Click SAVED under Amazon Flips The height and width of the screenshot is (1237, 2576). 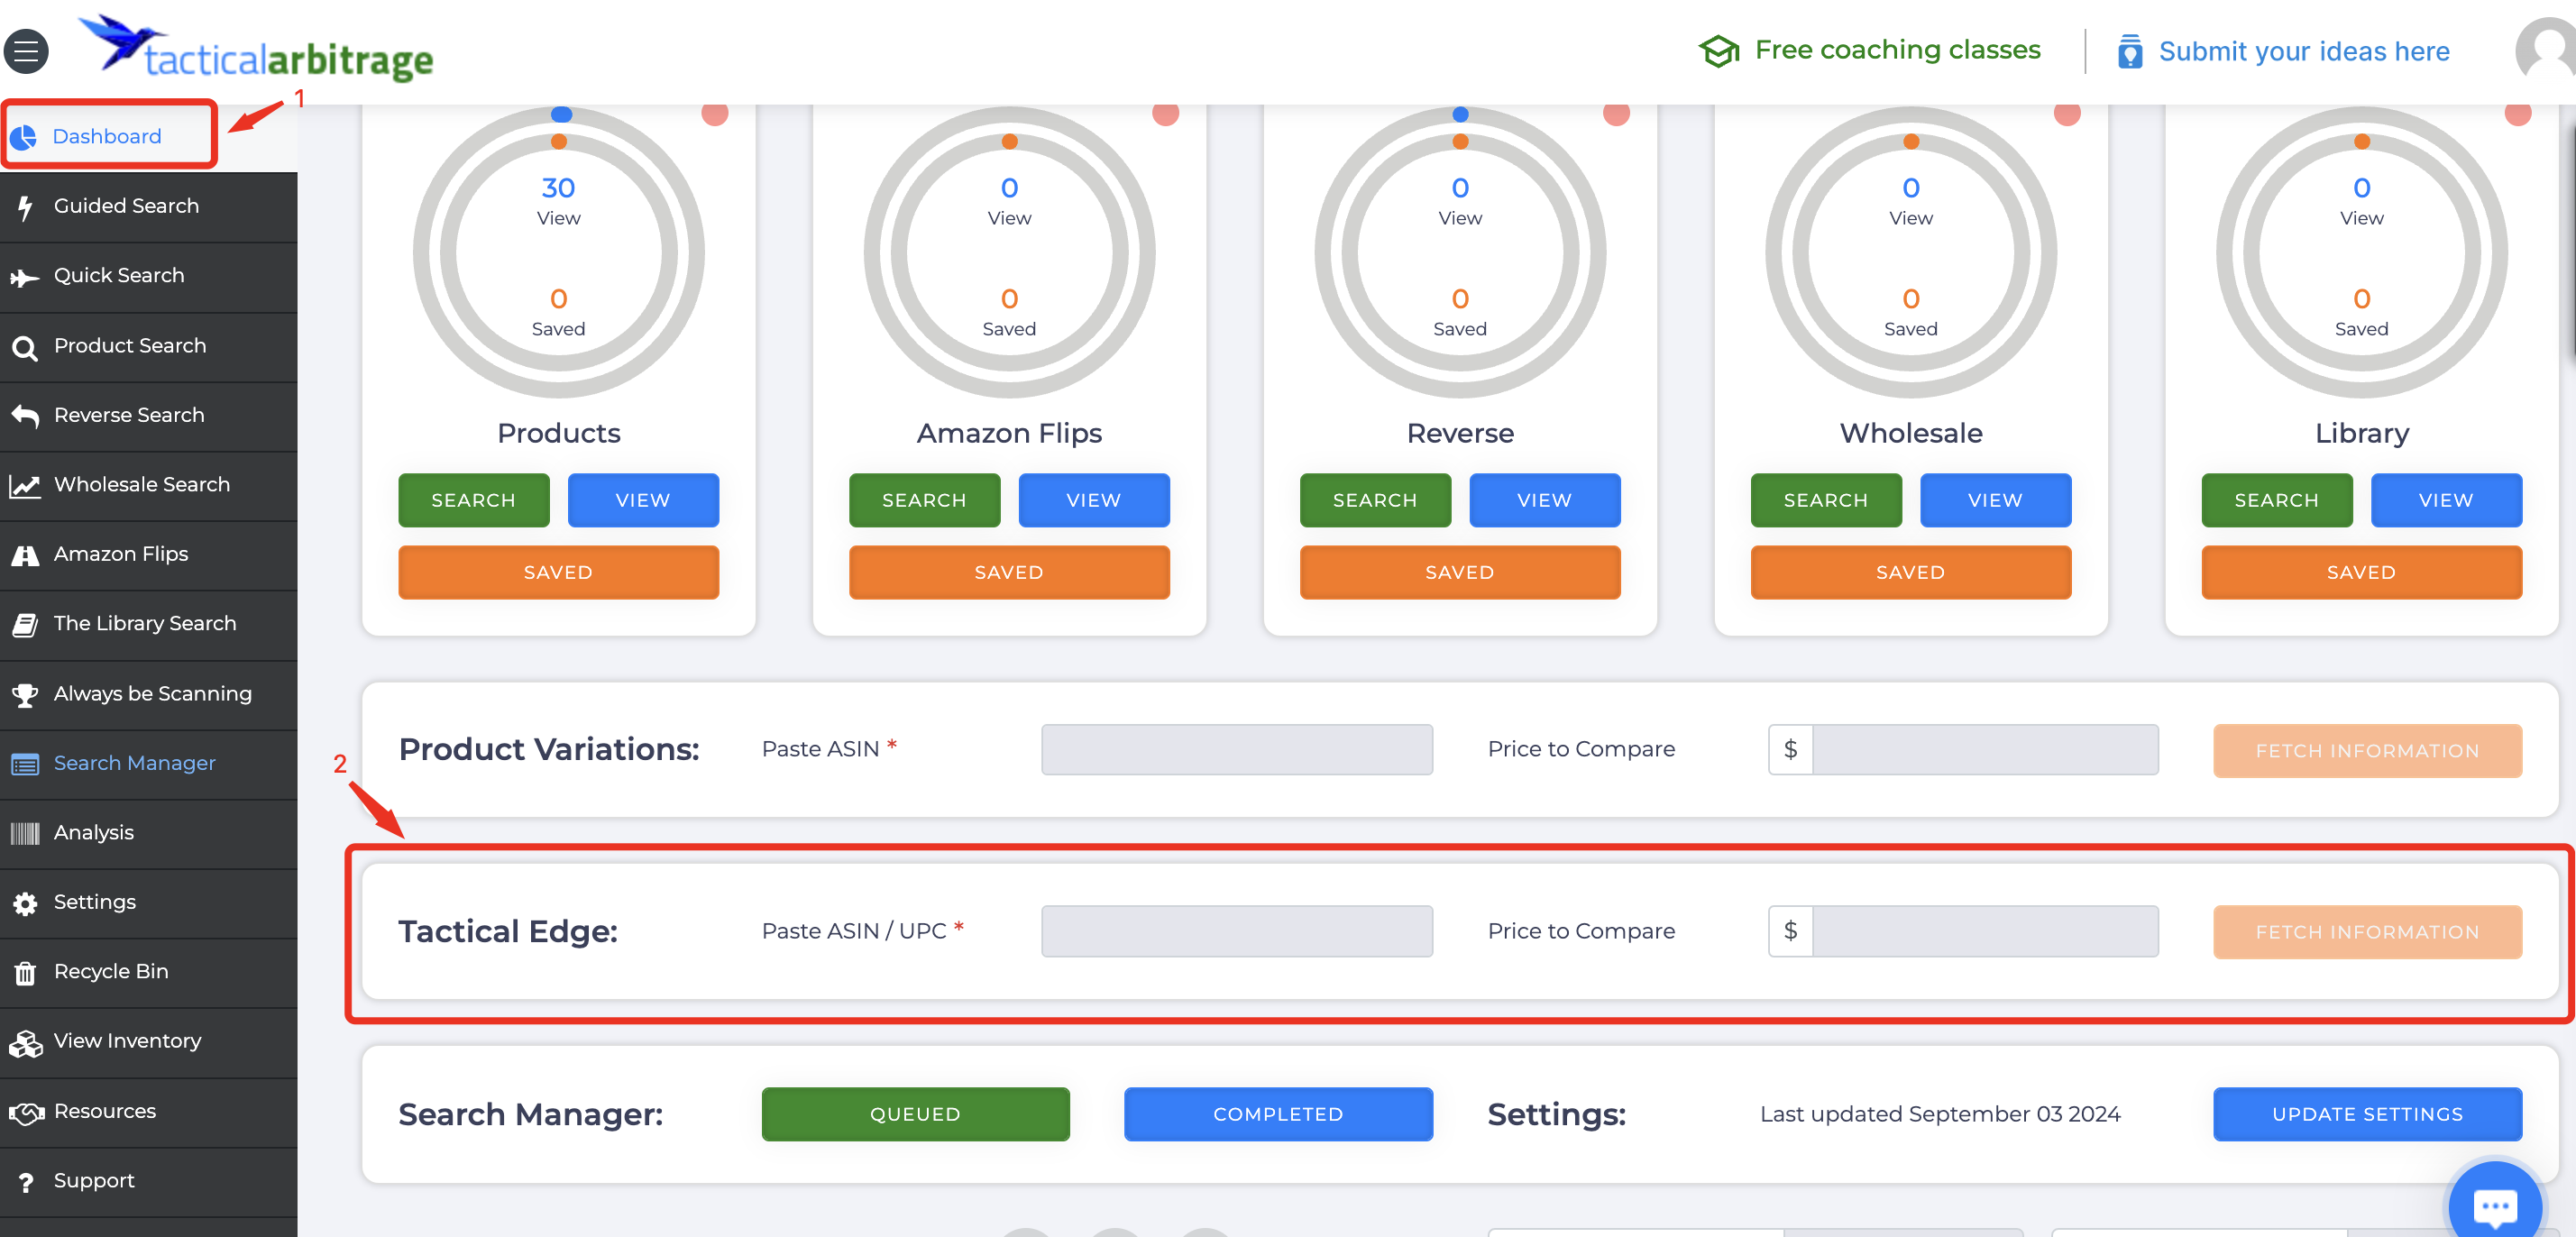coord(1010,572)
